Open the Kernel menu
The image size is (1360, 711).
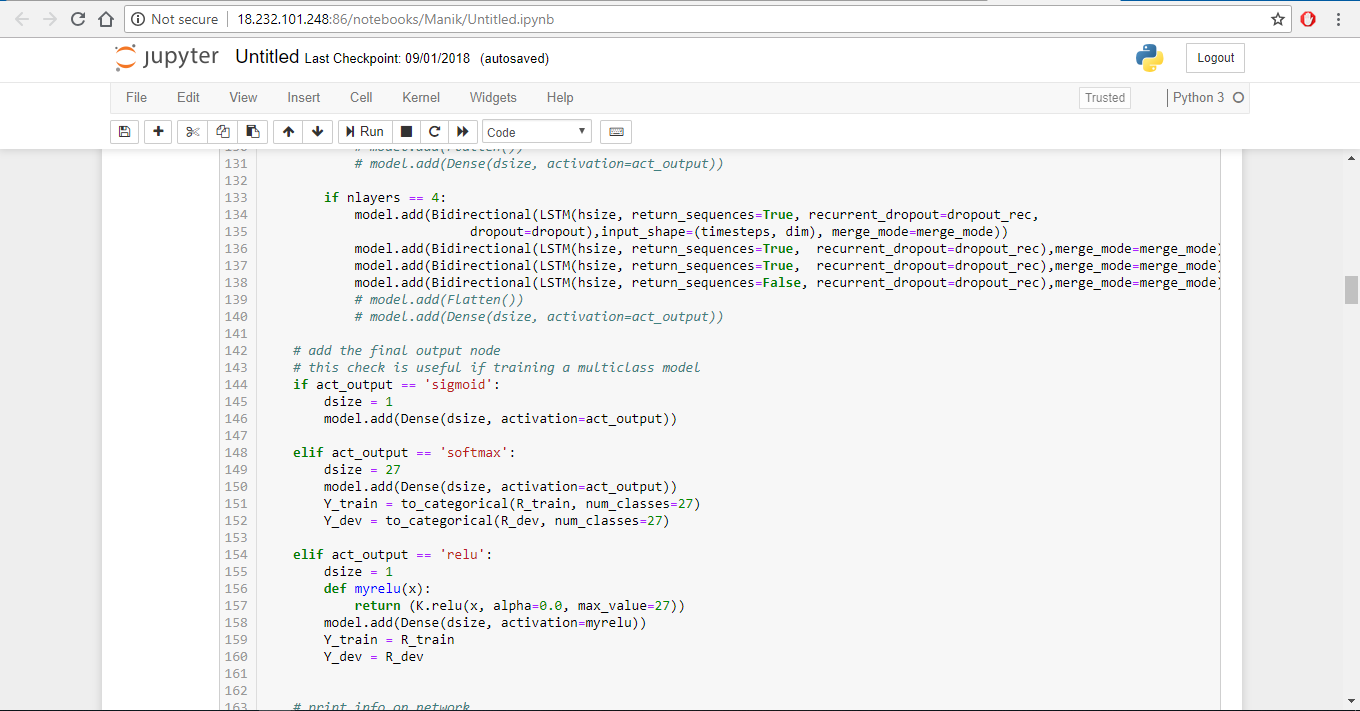(421, 97)
